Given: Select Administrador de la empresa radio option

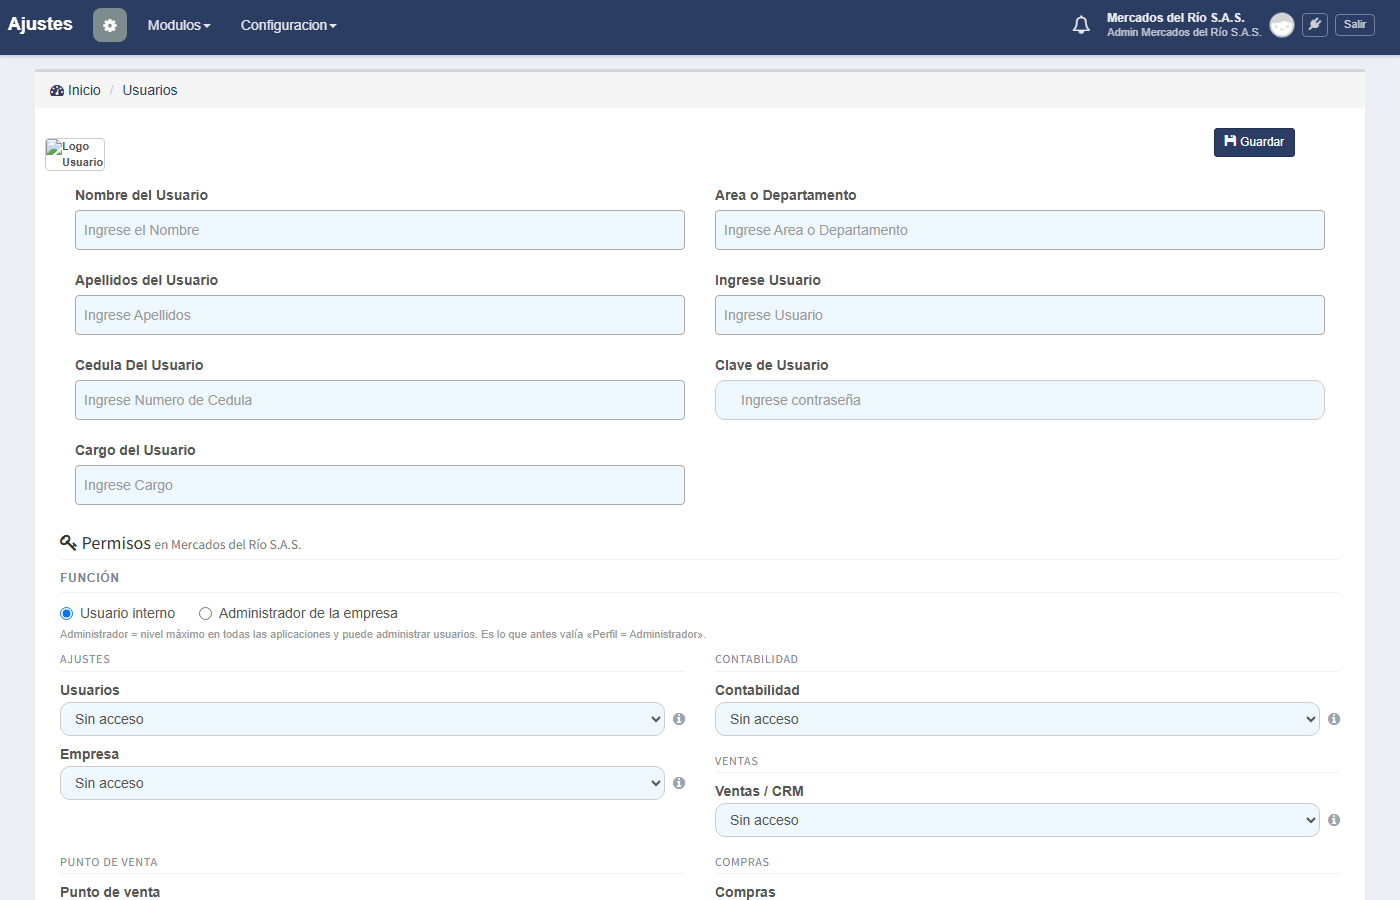Looking at the screenshot, I should (206, 614).
